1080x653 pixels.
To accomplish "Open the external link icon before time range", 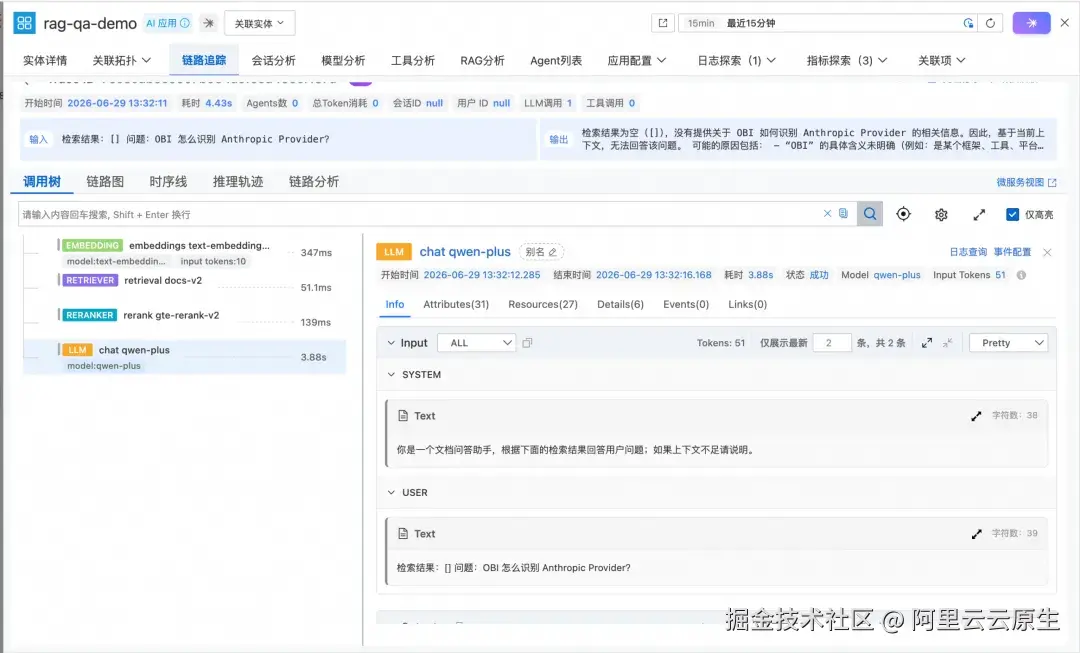I will [x=663, y=23].
